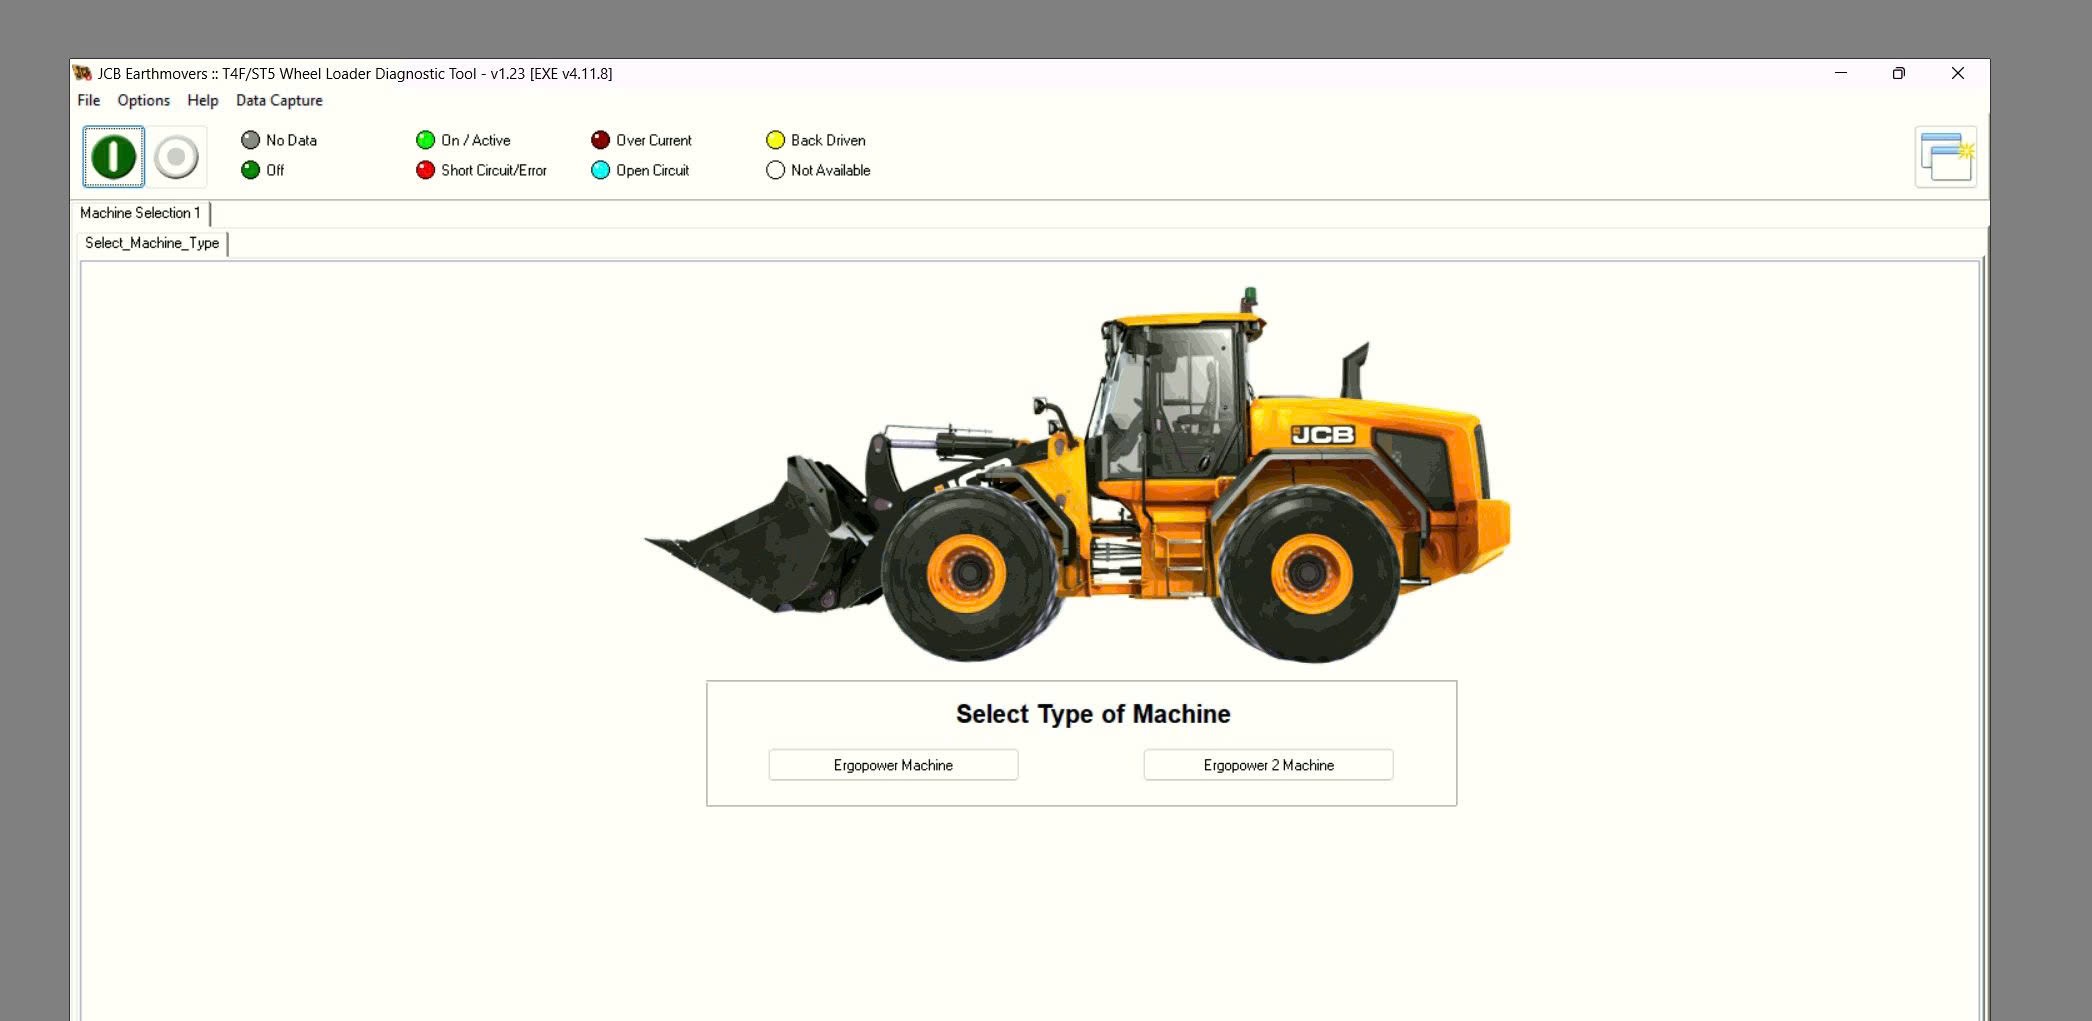Click the JCB app icon in the title bar
Viewport: 2092px width, 1021px height.
[84, 73]
